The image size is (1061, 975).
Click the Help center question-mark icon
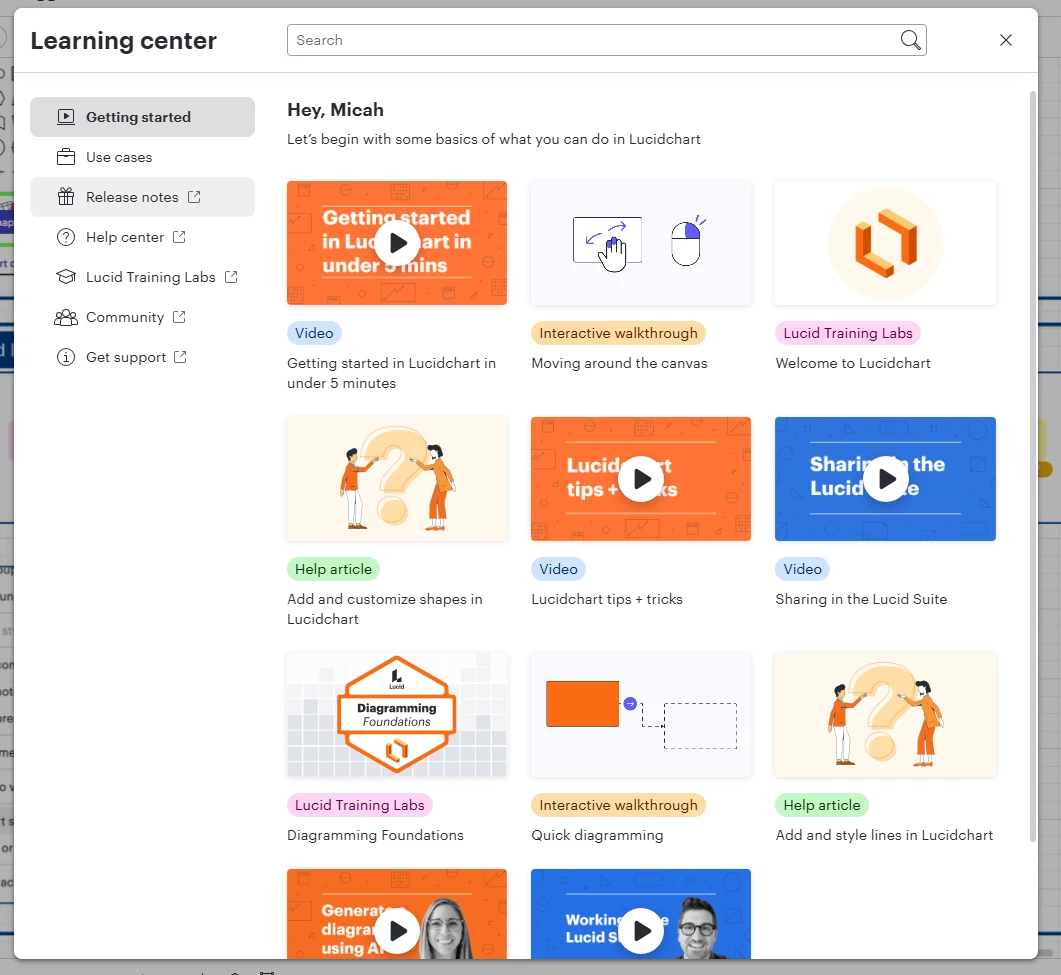[x=66, y=237]
